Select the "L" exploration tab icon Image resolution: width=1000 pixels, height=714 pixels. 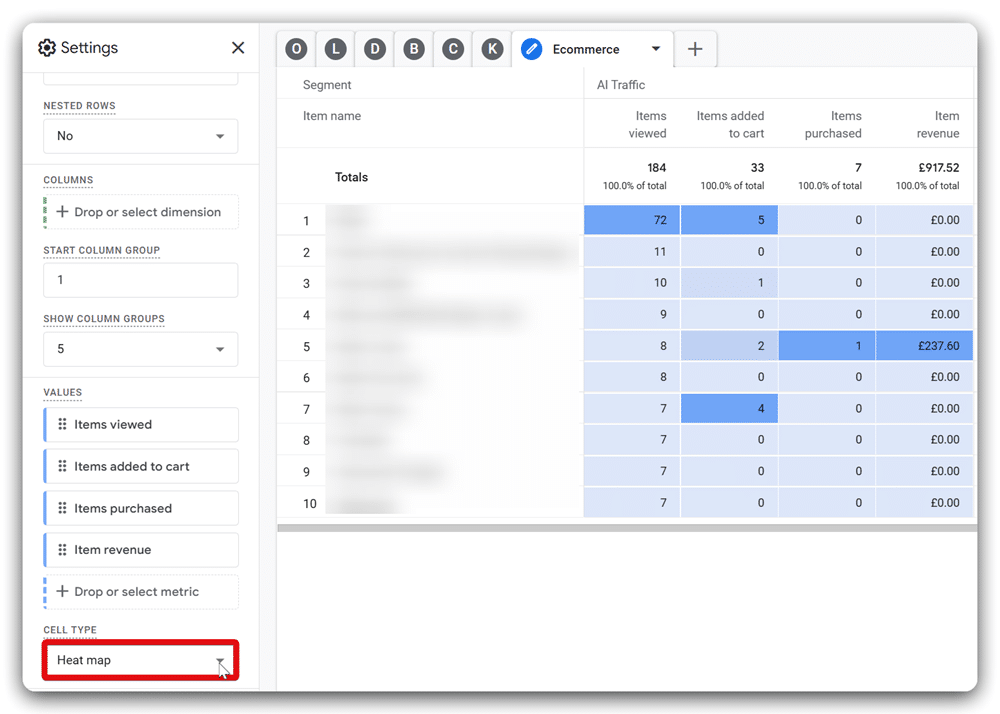tap(335, 48)
